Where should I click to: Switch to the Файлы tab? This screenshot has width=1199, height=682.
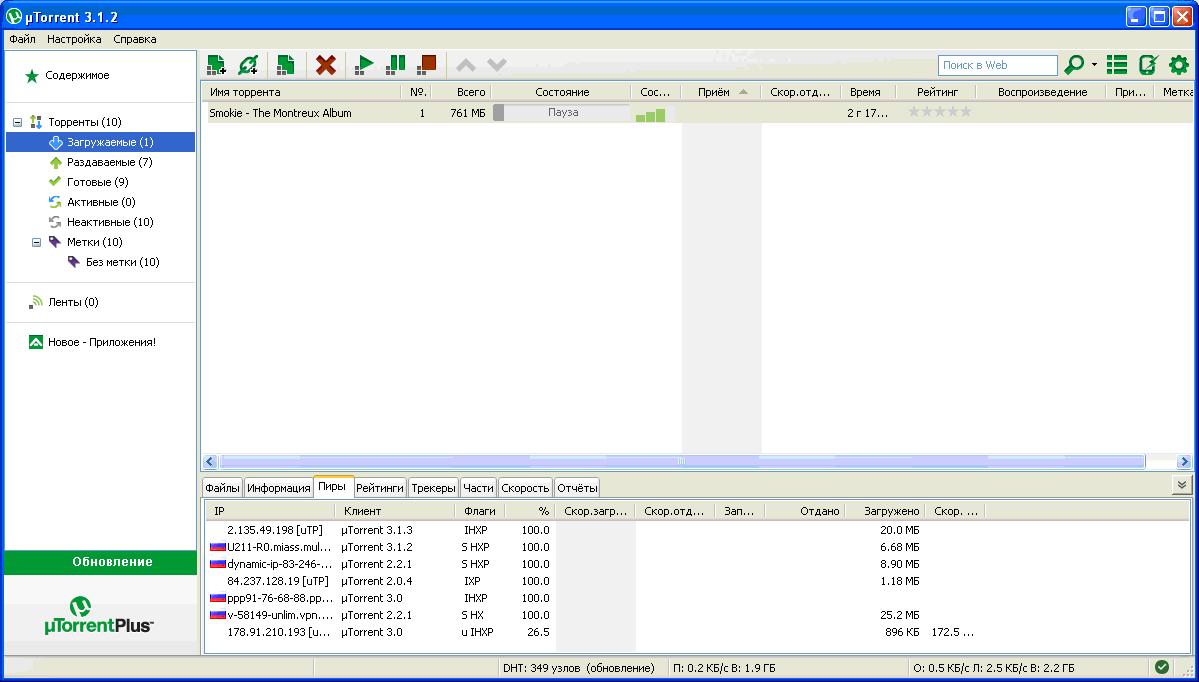click(223, 488)
